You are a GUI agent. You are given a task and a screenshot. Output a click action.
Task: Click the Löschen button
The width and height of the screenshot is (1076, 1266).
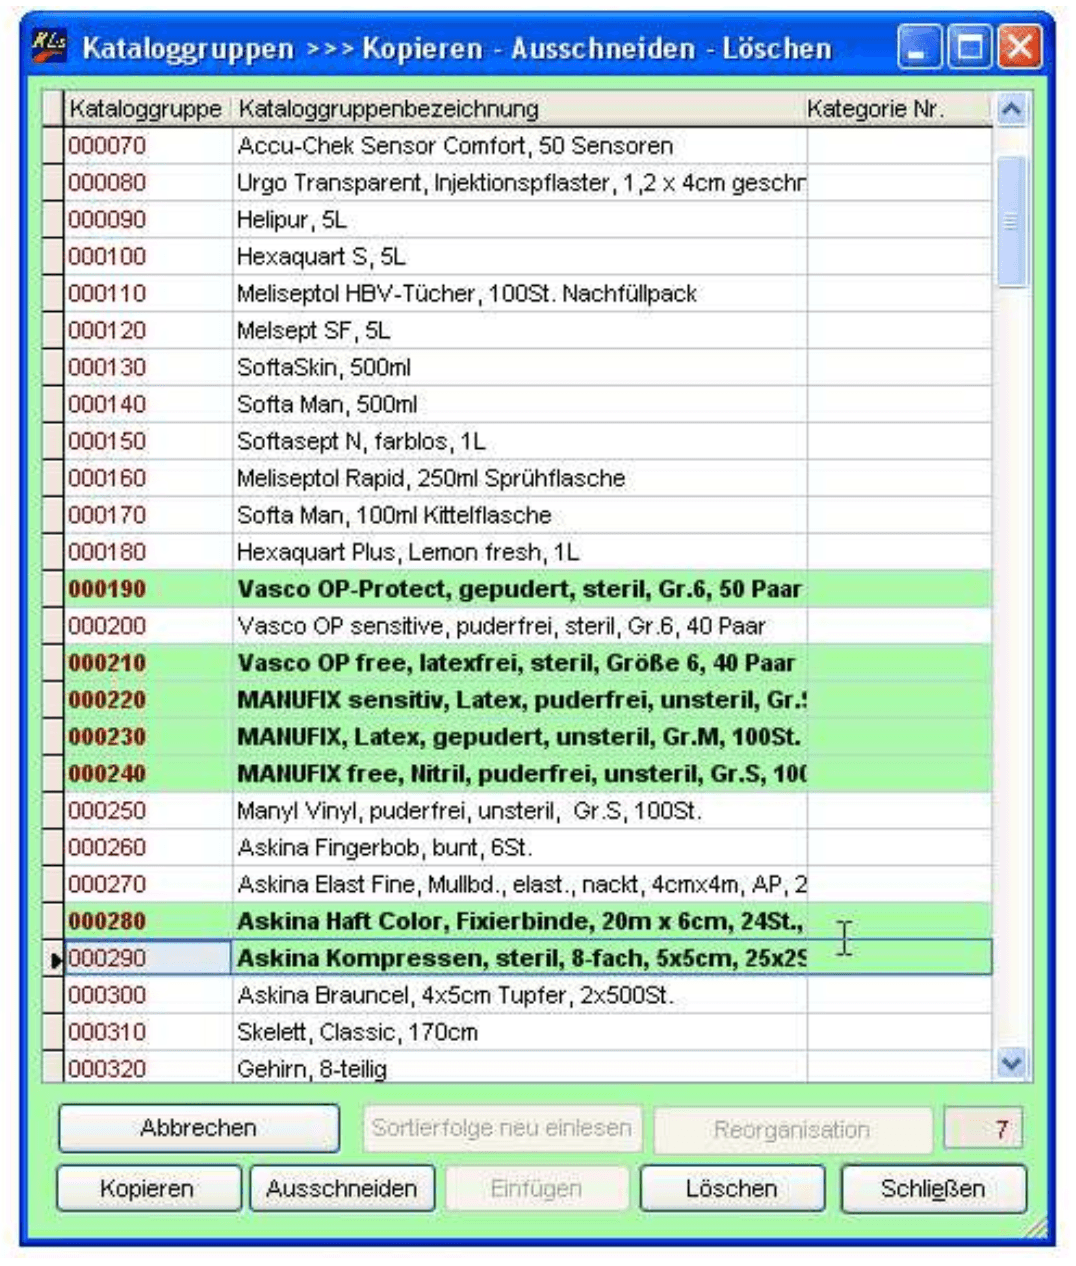click(x=731, y=1189)
